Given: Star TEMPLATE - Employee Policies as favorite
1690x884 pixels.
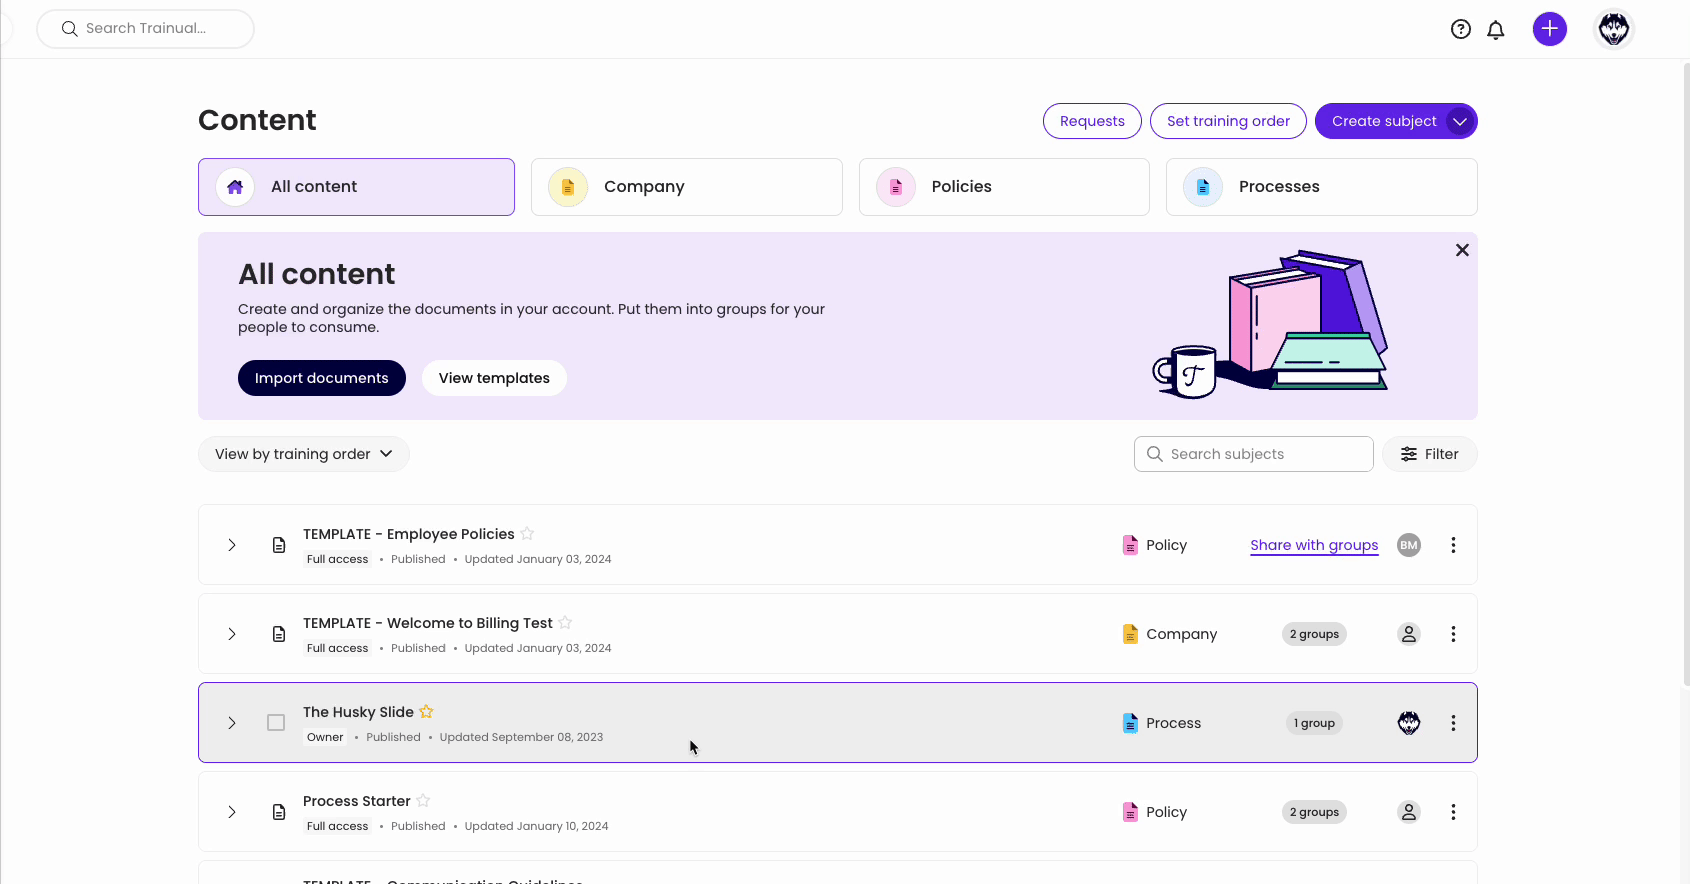Looking at the screenshot, I should coord(527,533).
